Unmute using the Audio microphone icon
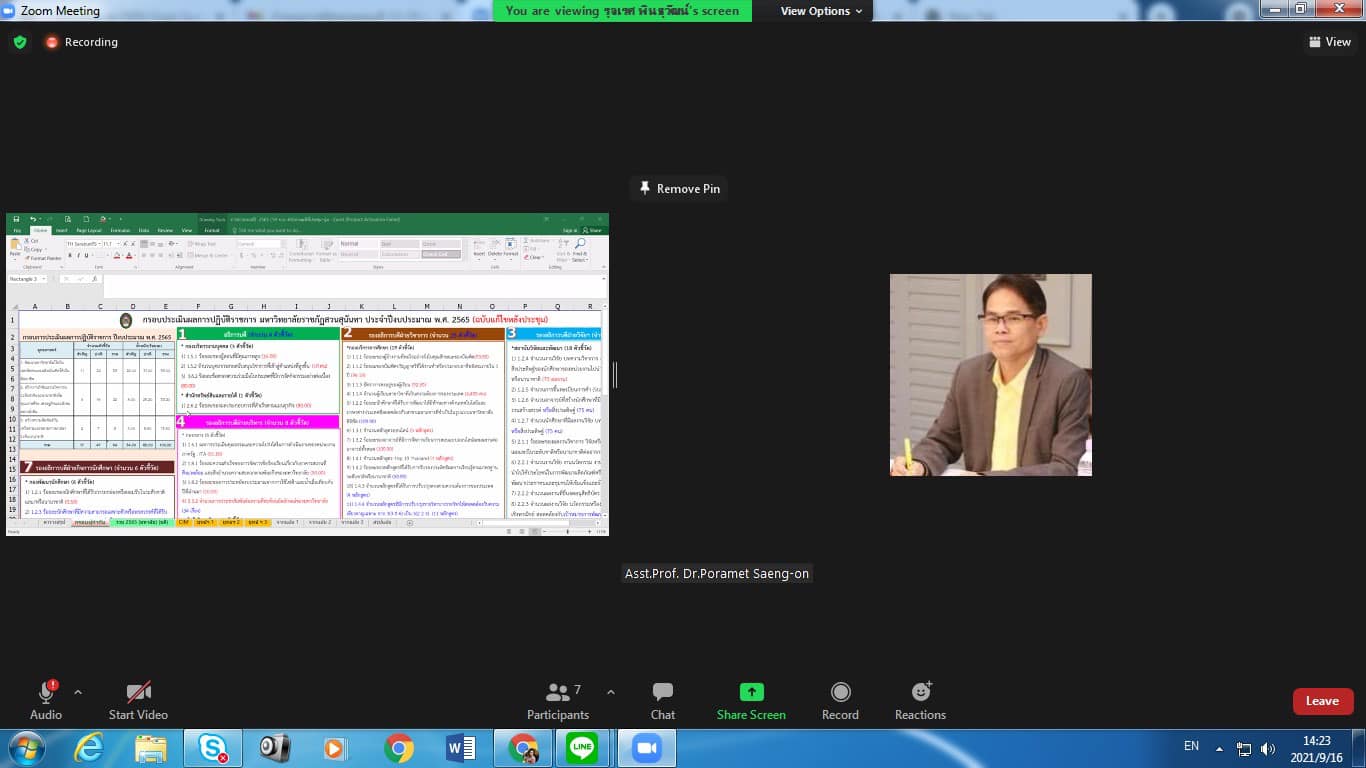This screenshot has height=768, width=1366. click(x=45, y=693)
